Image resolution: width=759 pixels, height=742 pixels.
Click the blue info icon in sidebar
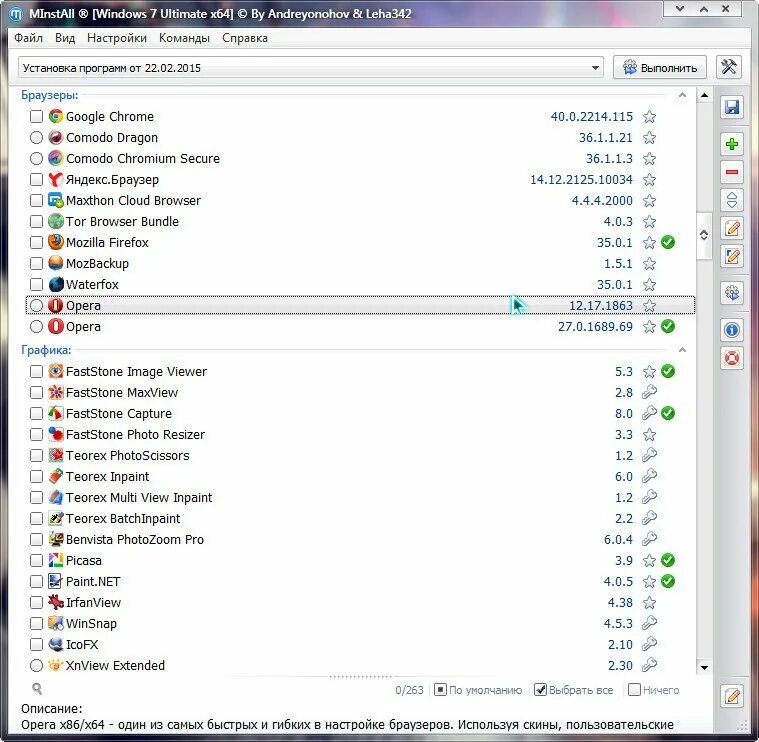point(732,330)
